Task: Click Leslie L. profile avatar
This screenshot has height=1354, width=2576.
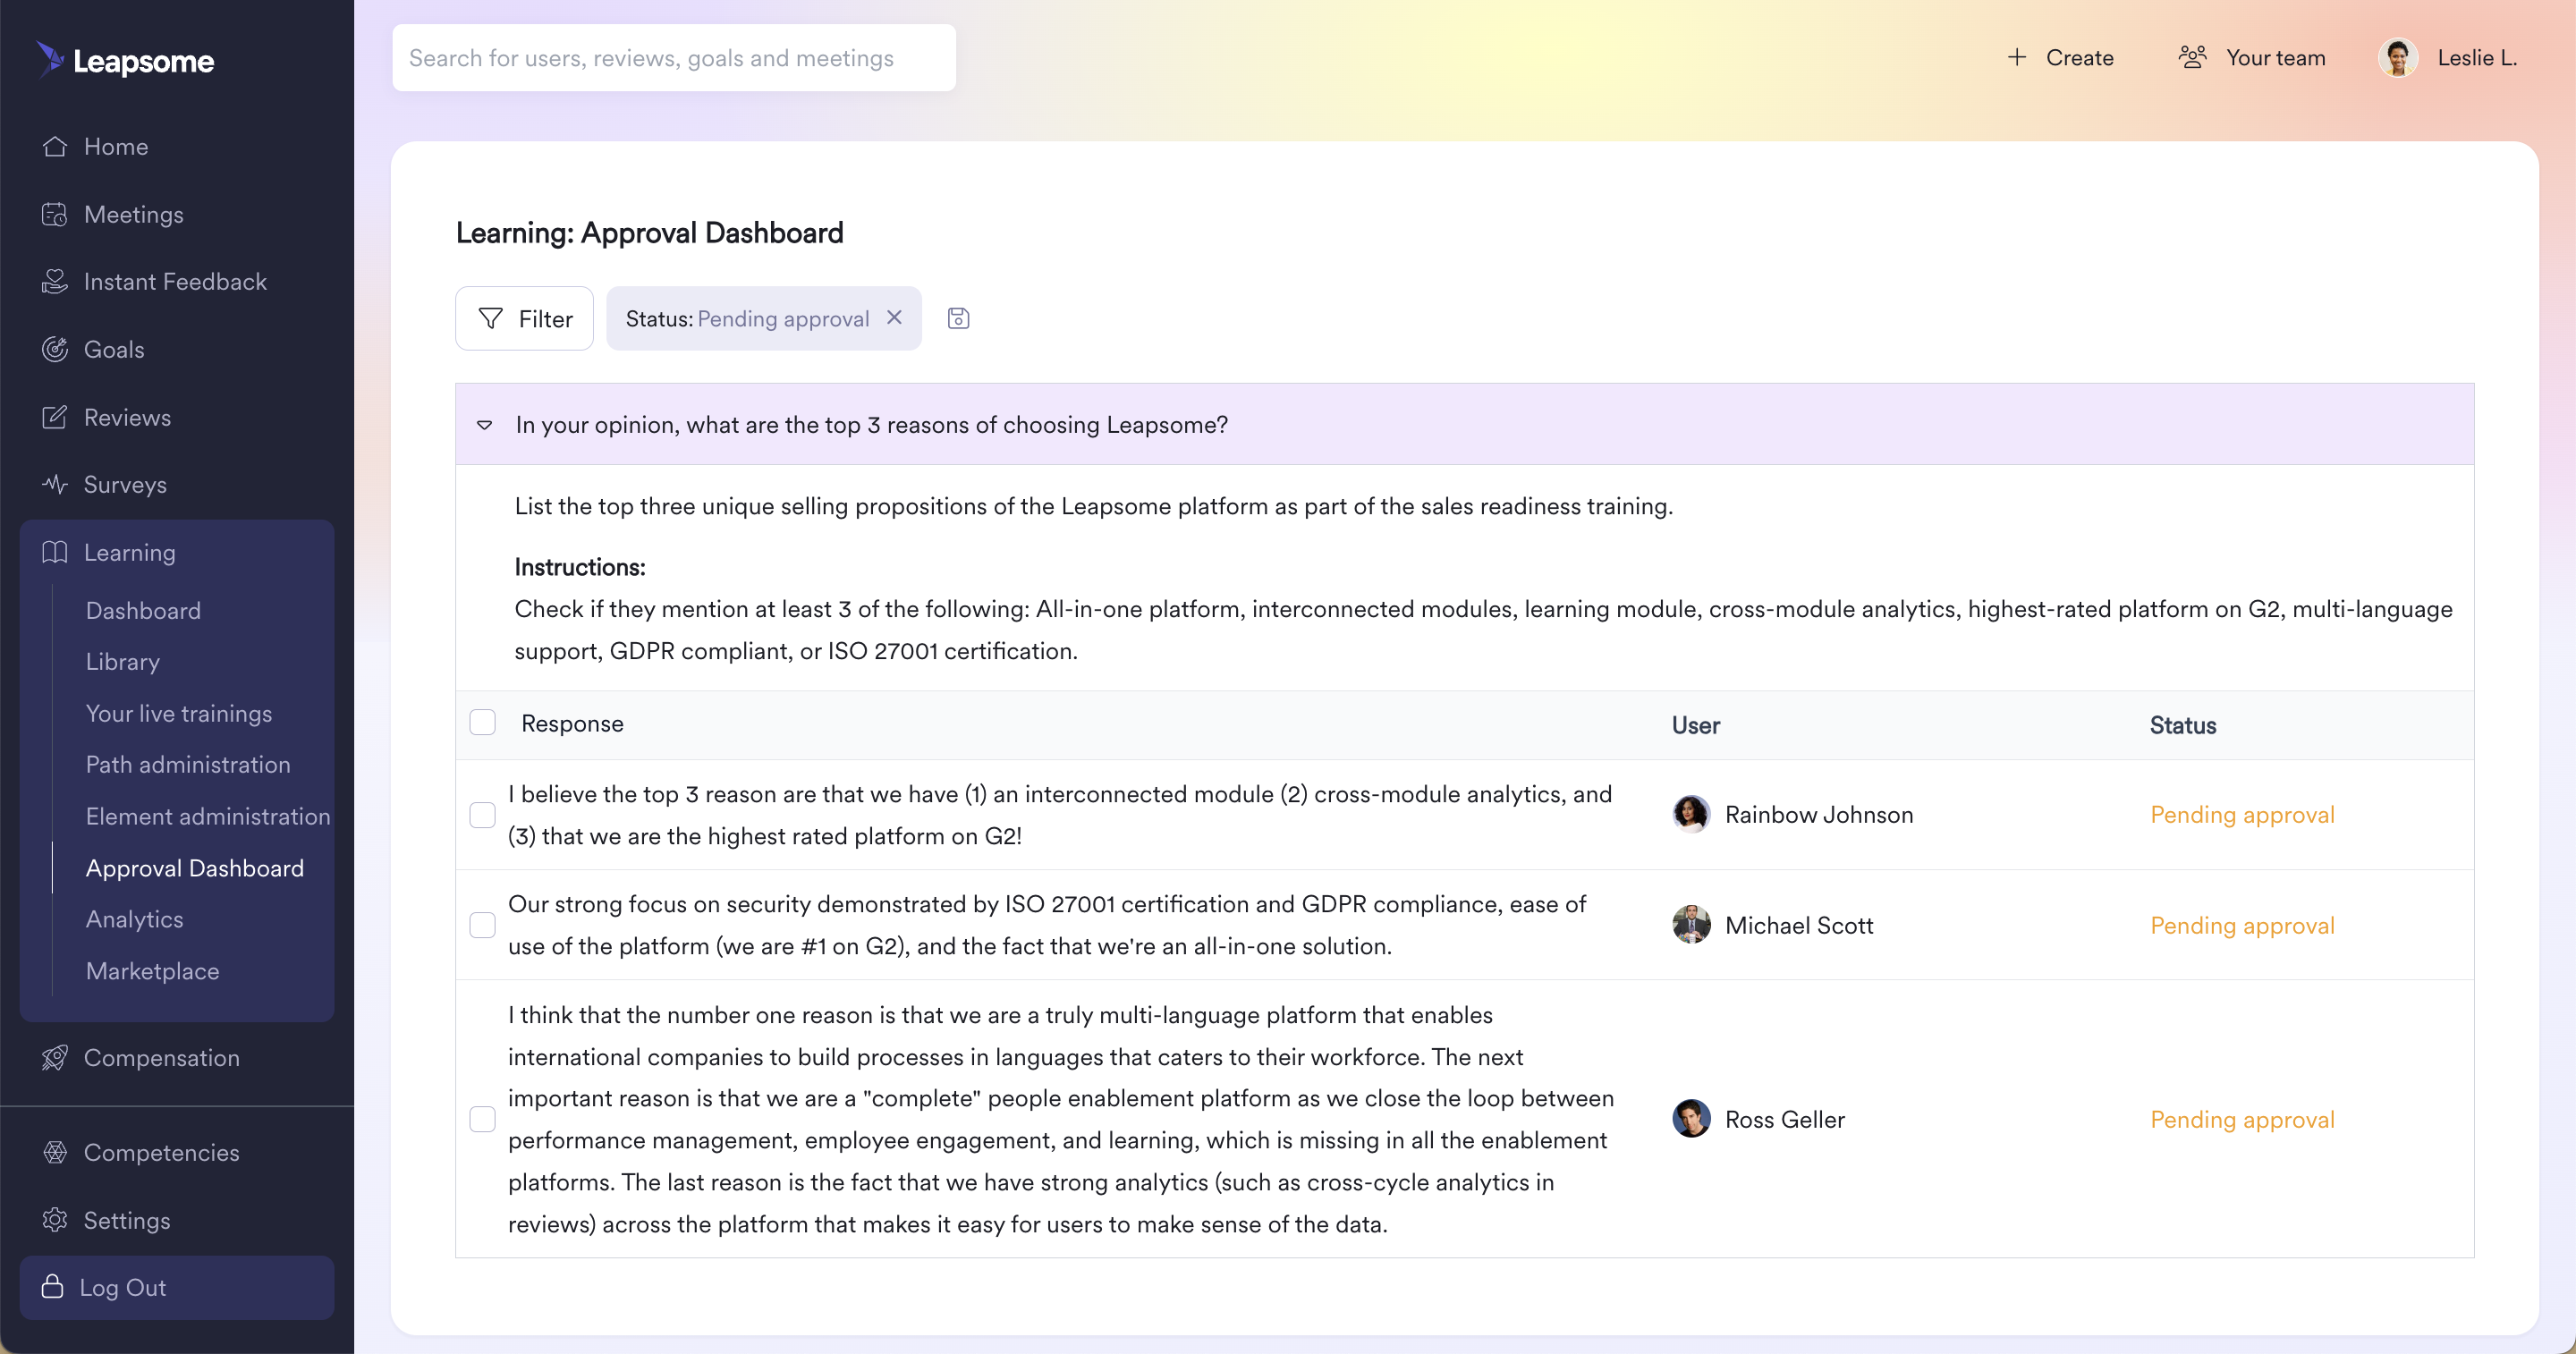Action: 2397,58
